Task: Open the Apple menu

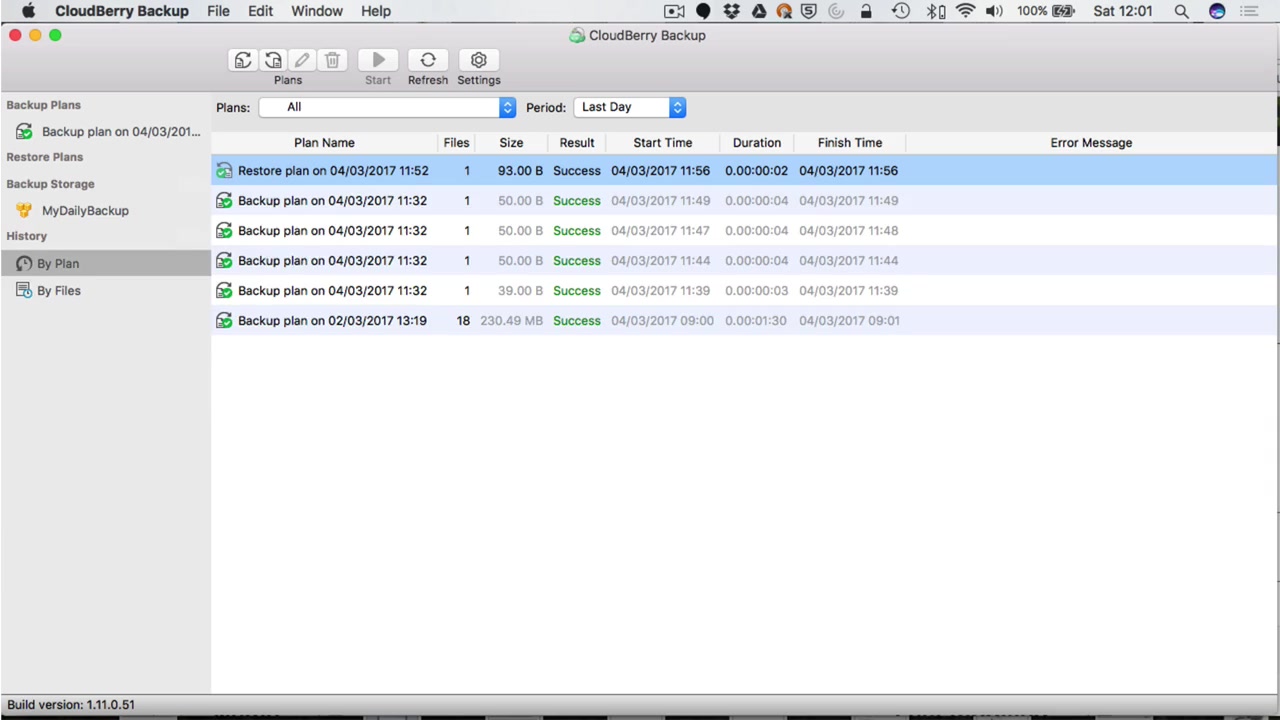Action: (x=29, y=11)
